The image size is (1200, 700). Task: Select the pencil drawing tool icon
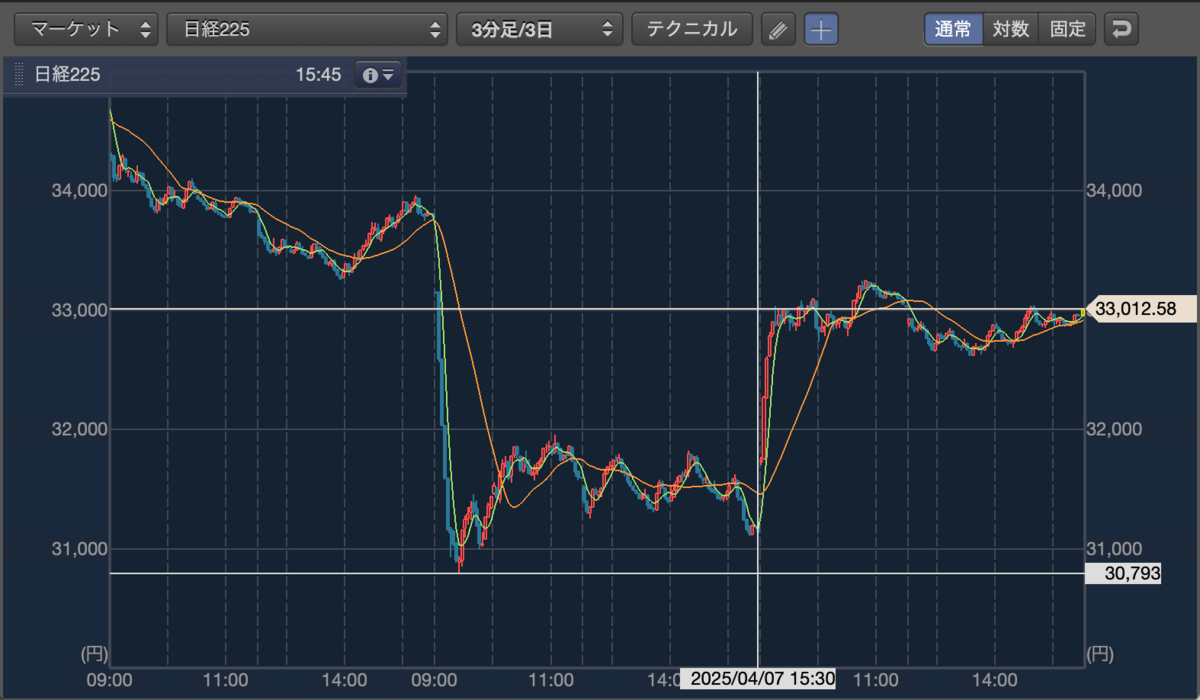tap(778, 29)
